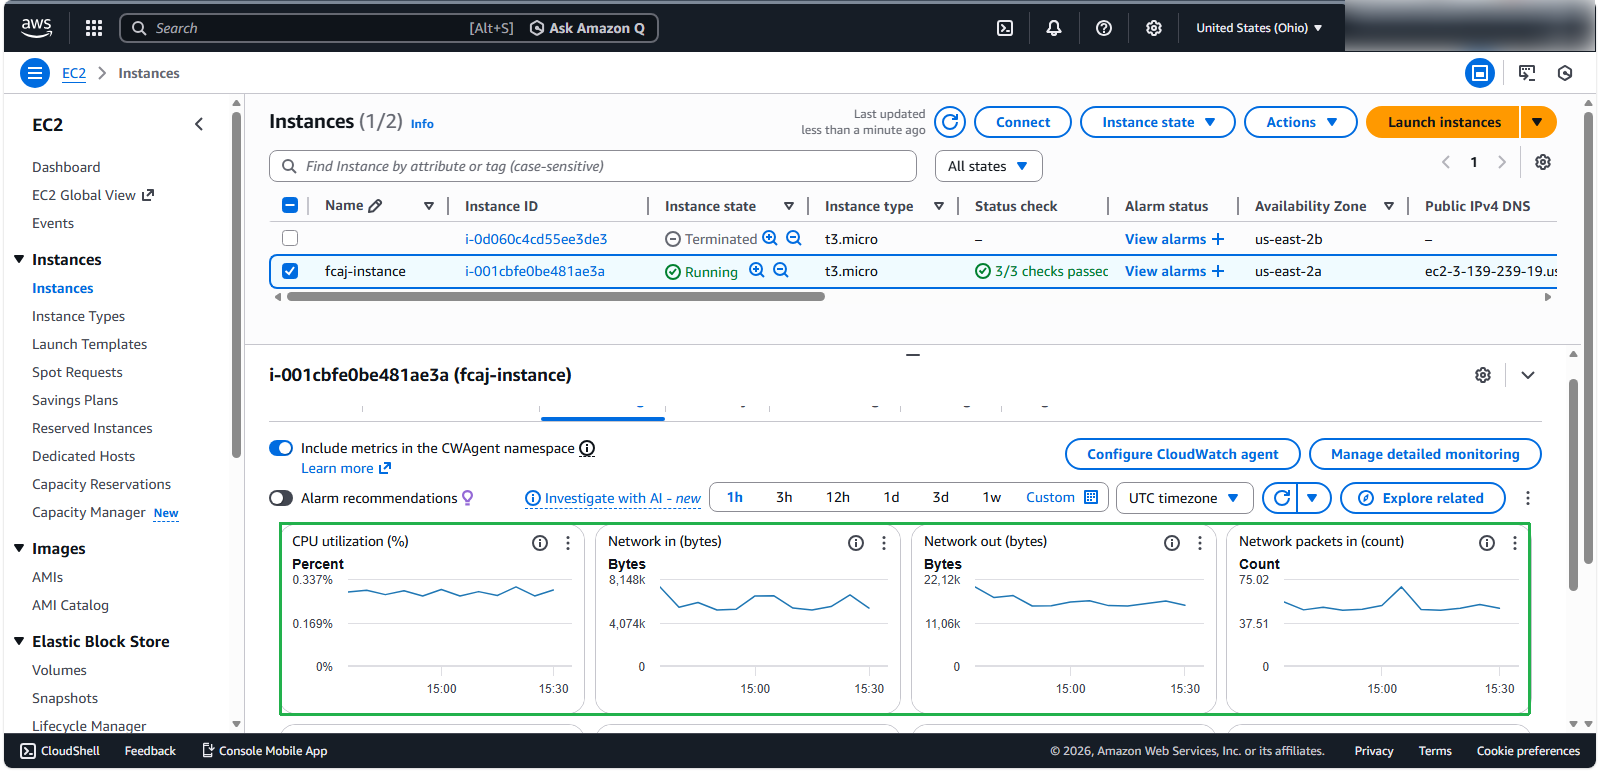Toggle Include metrics in CWAgent namespace
This screenshot has height=772, width=1600.
click(281, 448)
